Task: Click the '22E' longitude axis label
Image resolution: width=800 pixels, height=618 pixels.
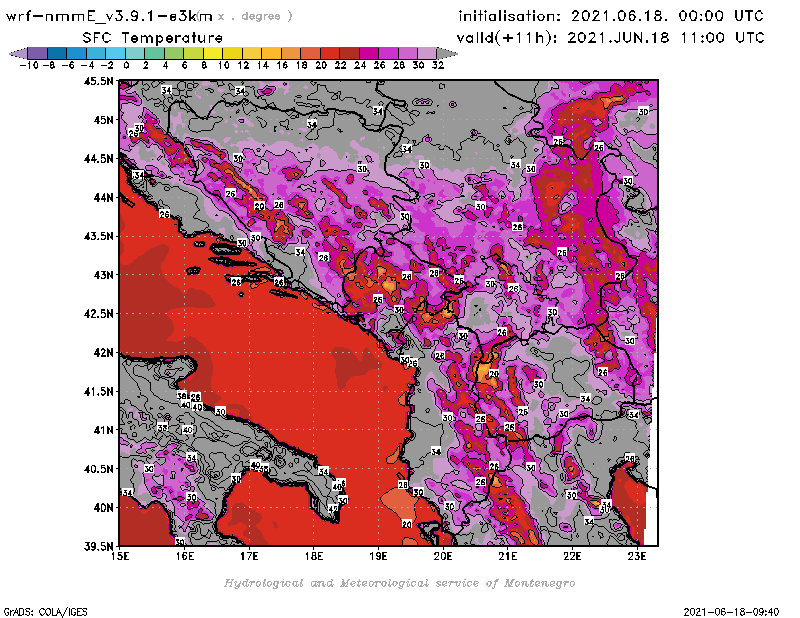Action: pos(572,556)
